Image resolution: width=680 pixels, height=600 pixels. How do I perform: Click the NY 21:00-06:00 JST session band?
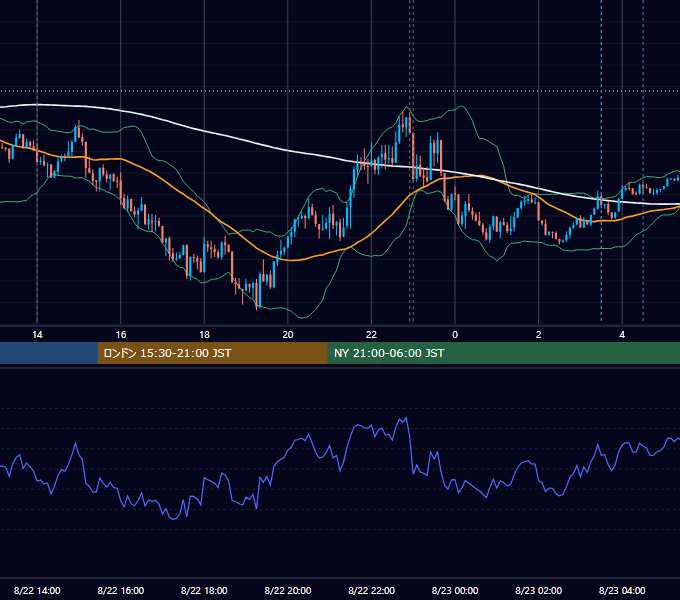[x=503, y=353]
